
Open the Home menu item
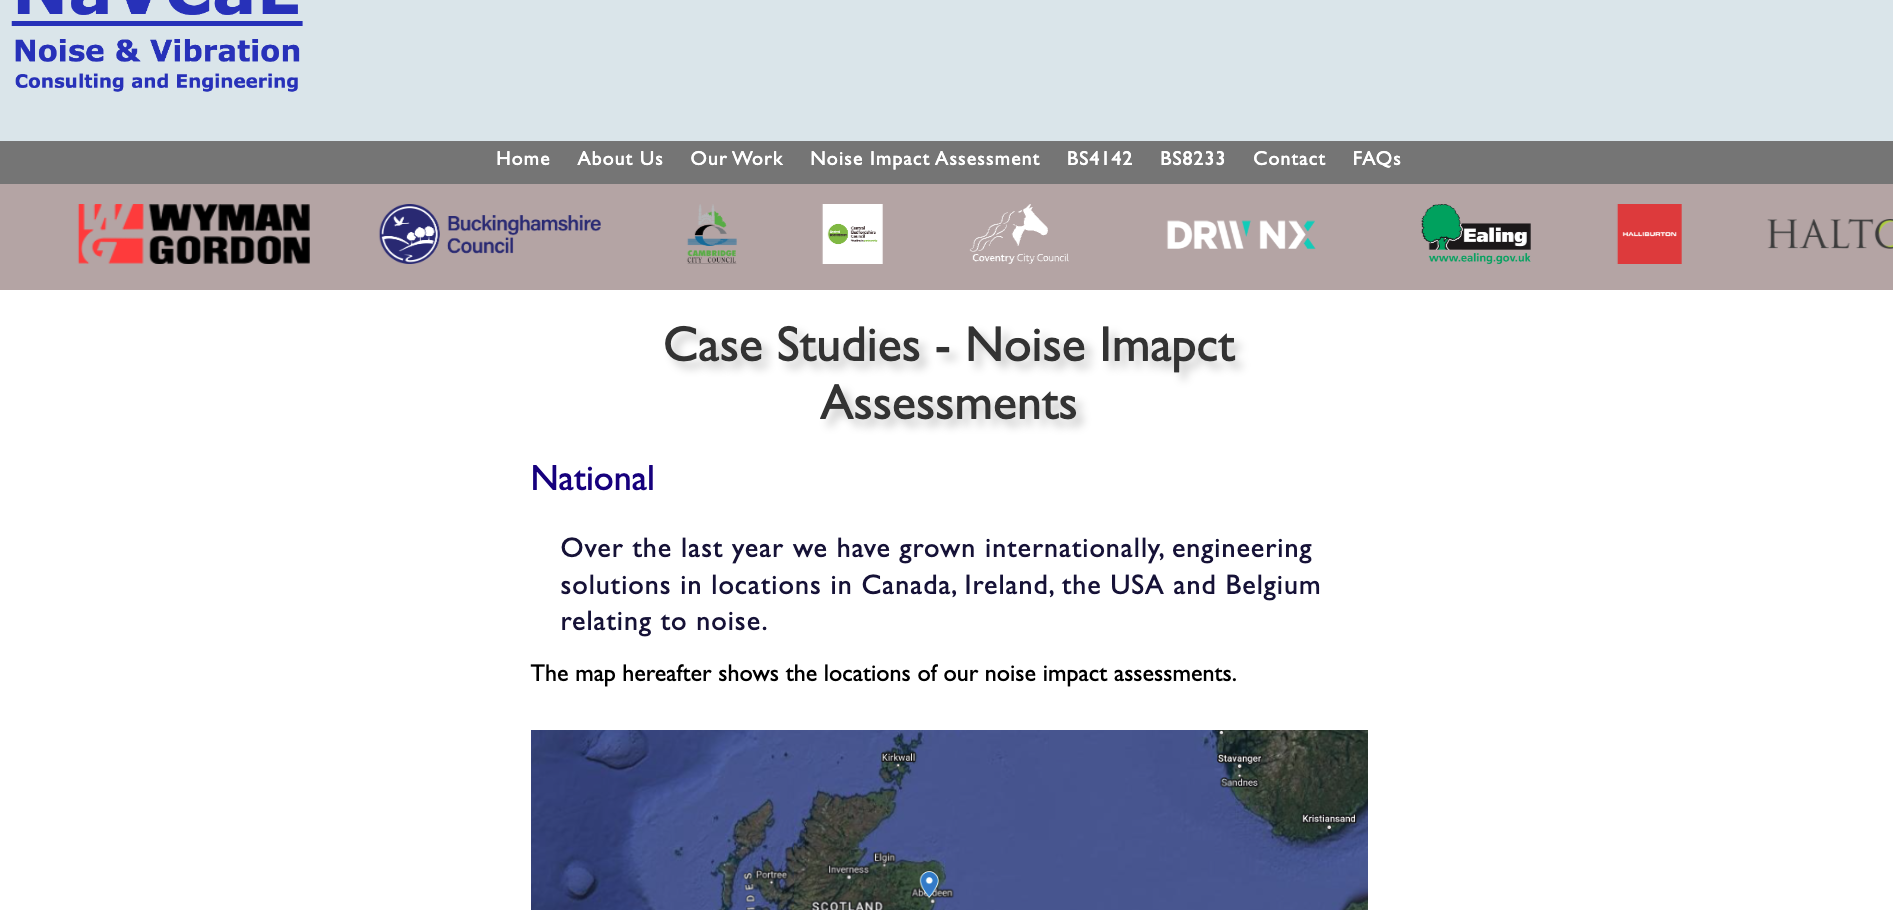[523, 159]
